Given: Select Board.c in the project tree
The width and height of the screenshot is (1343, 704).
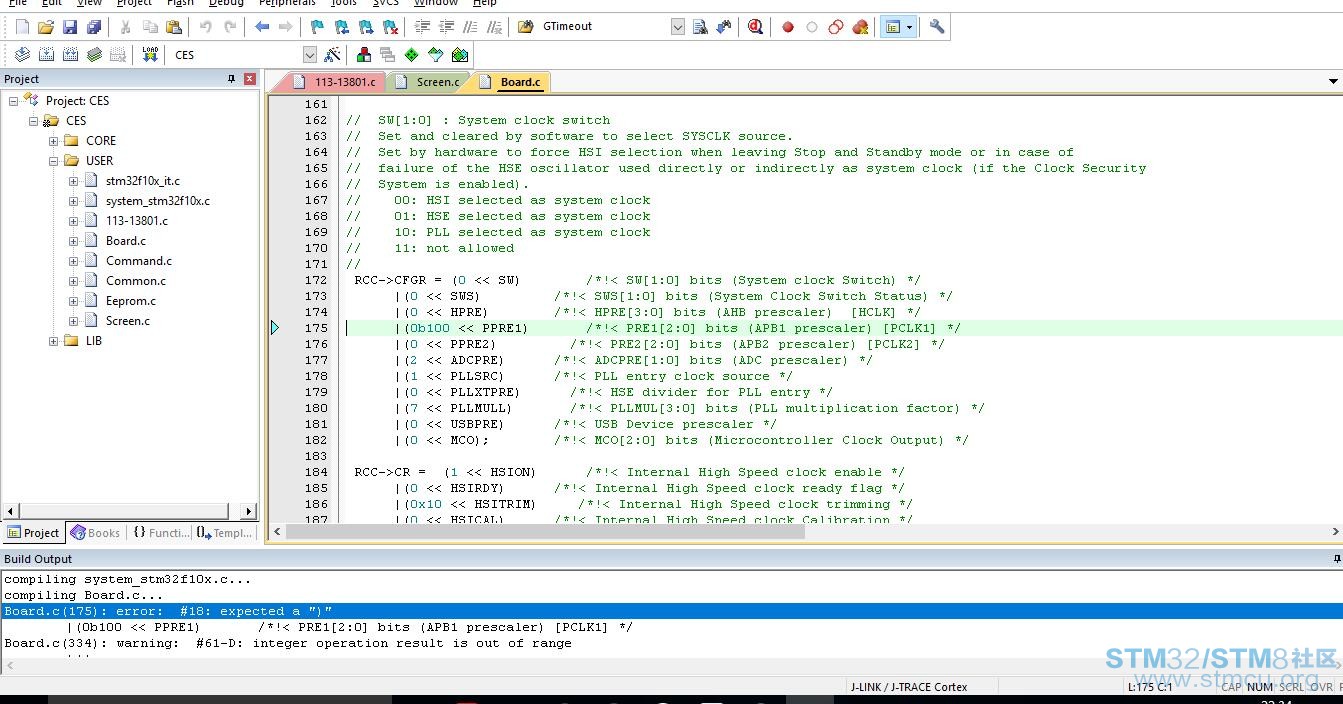Looking at the screenshot, I should (x=125, y=241).
